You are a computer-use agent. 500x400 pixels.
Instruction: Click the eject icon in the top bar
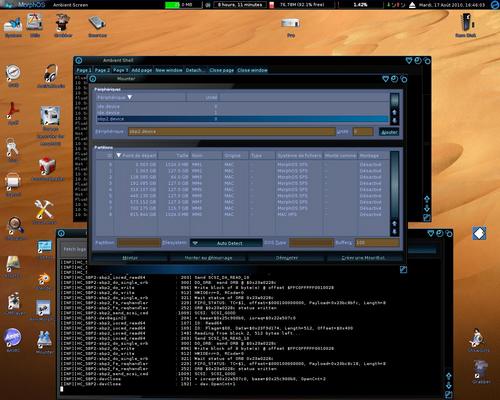[x=412, y=5]
